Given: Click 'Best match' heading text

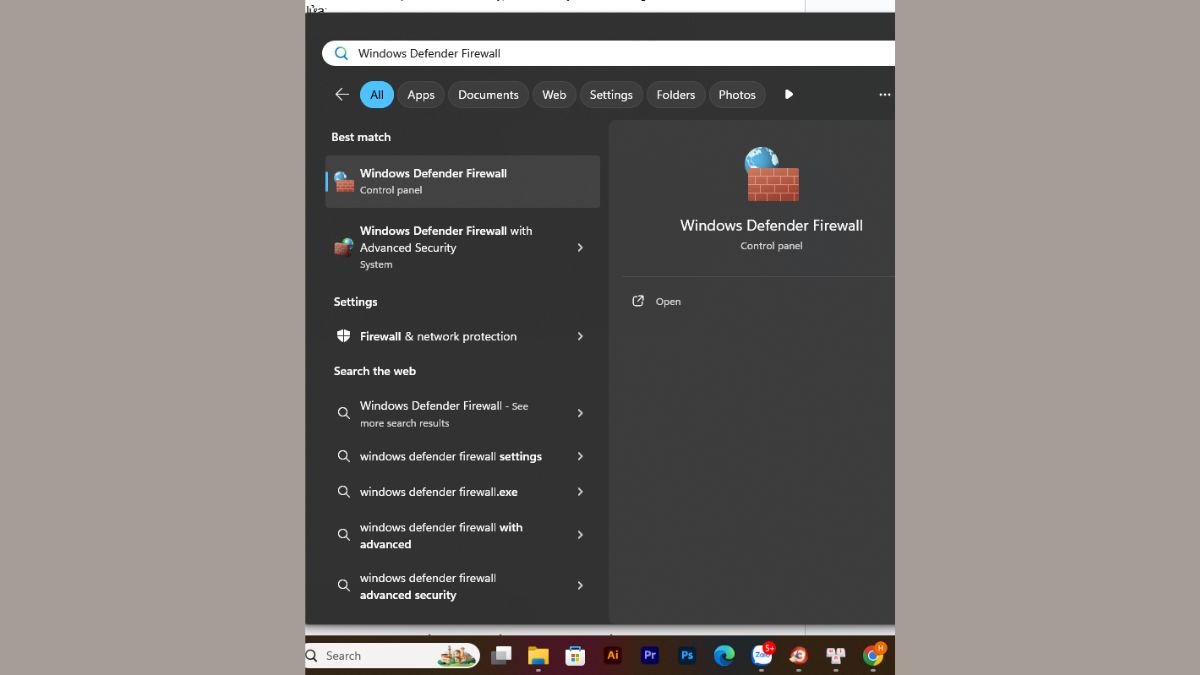Looking at the screenshot, I should click(361, 137).
